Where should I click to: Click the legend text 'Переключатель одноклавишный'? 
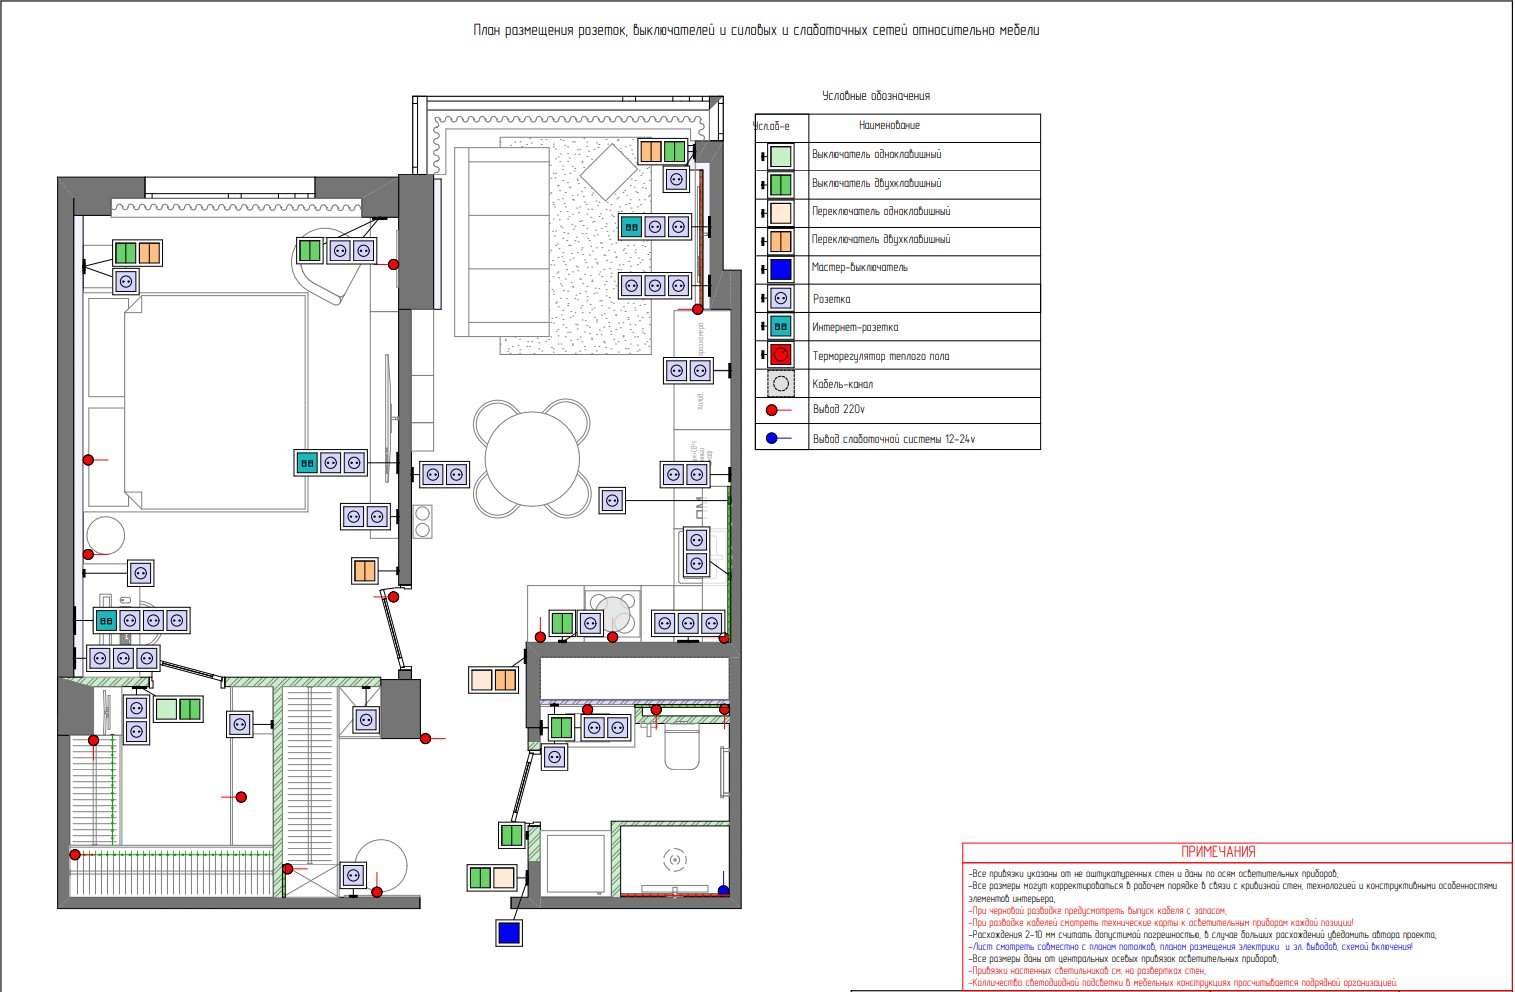pyautogui.click(x=881, y=212)
